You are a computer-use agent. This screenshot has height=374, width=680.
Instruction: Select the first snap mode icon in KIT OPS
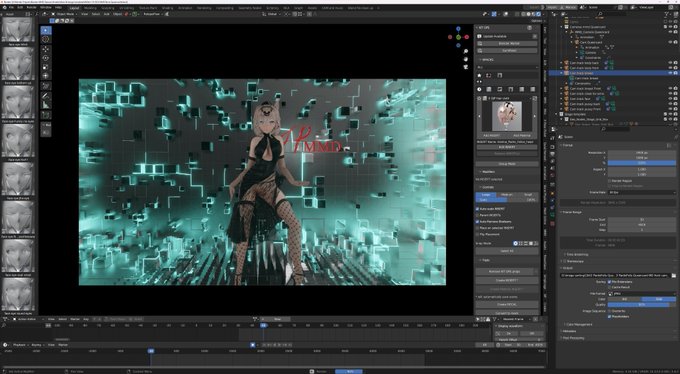[516, 243]
